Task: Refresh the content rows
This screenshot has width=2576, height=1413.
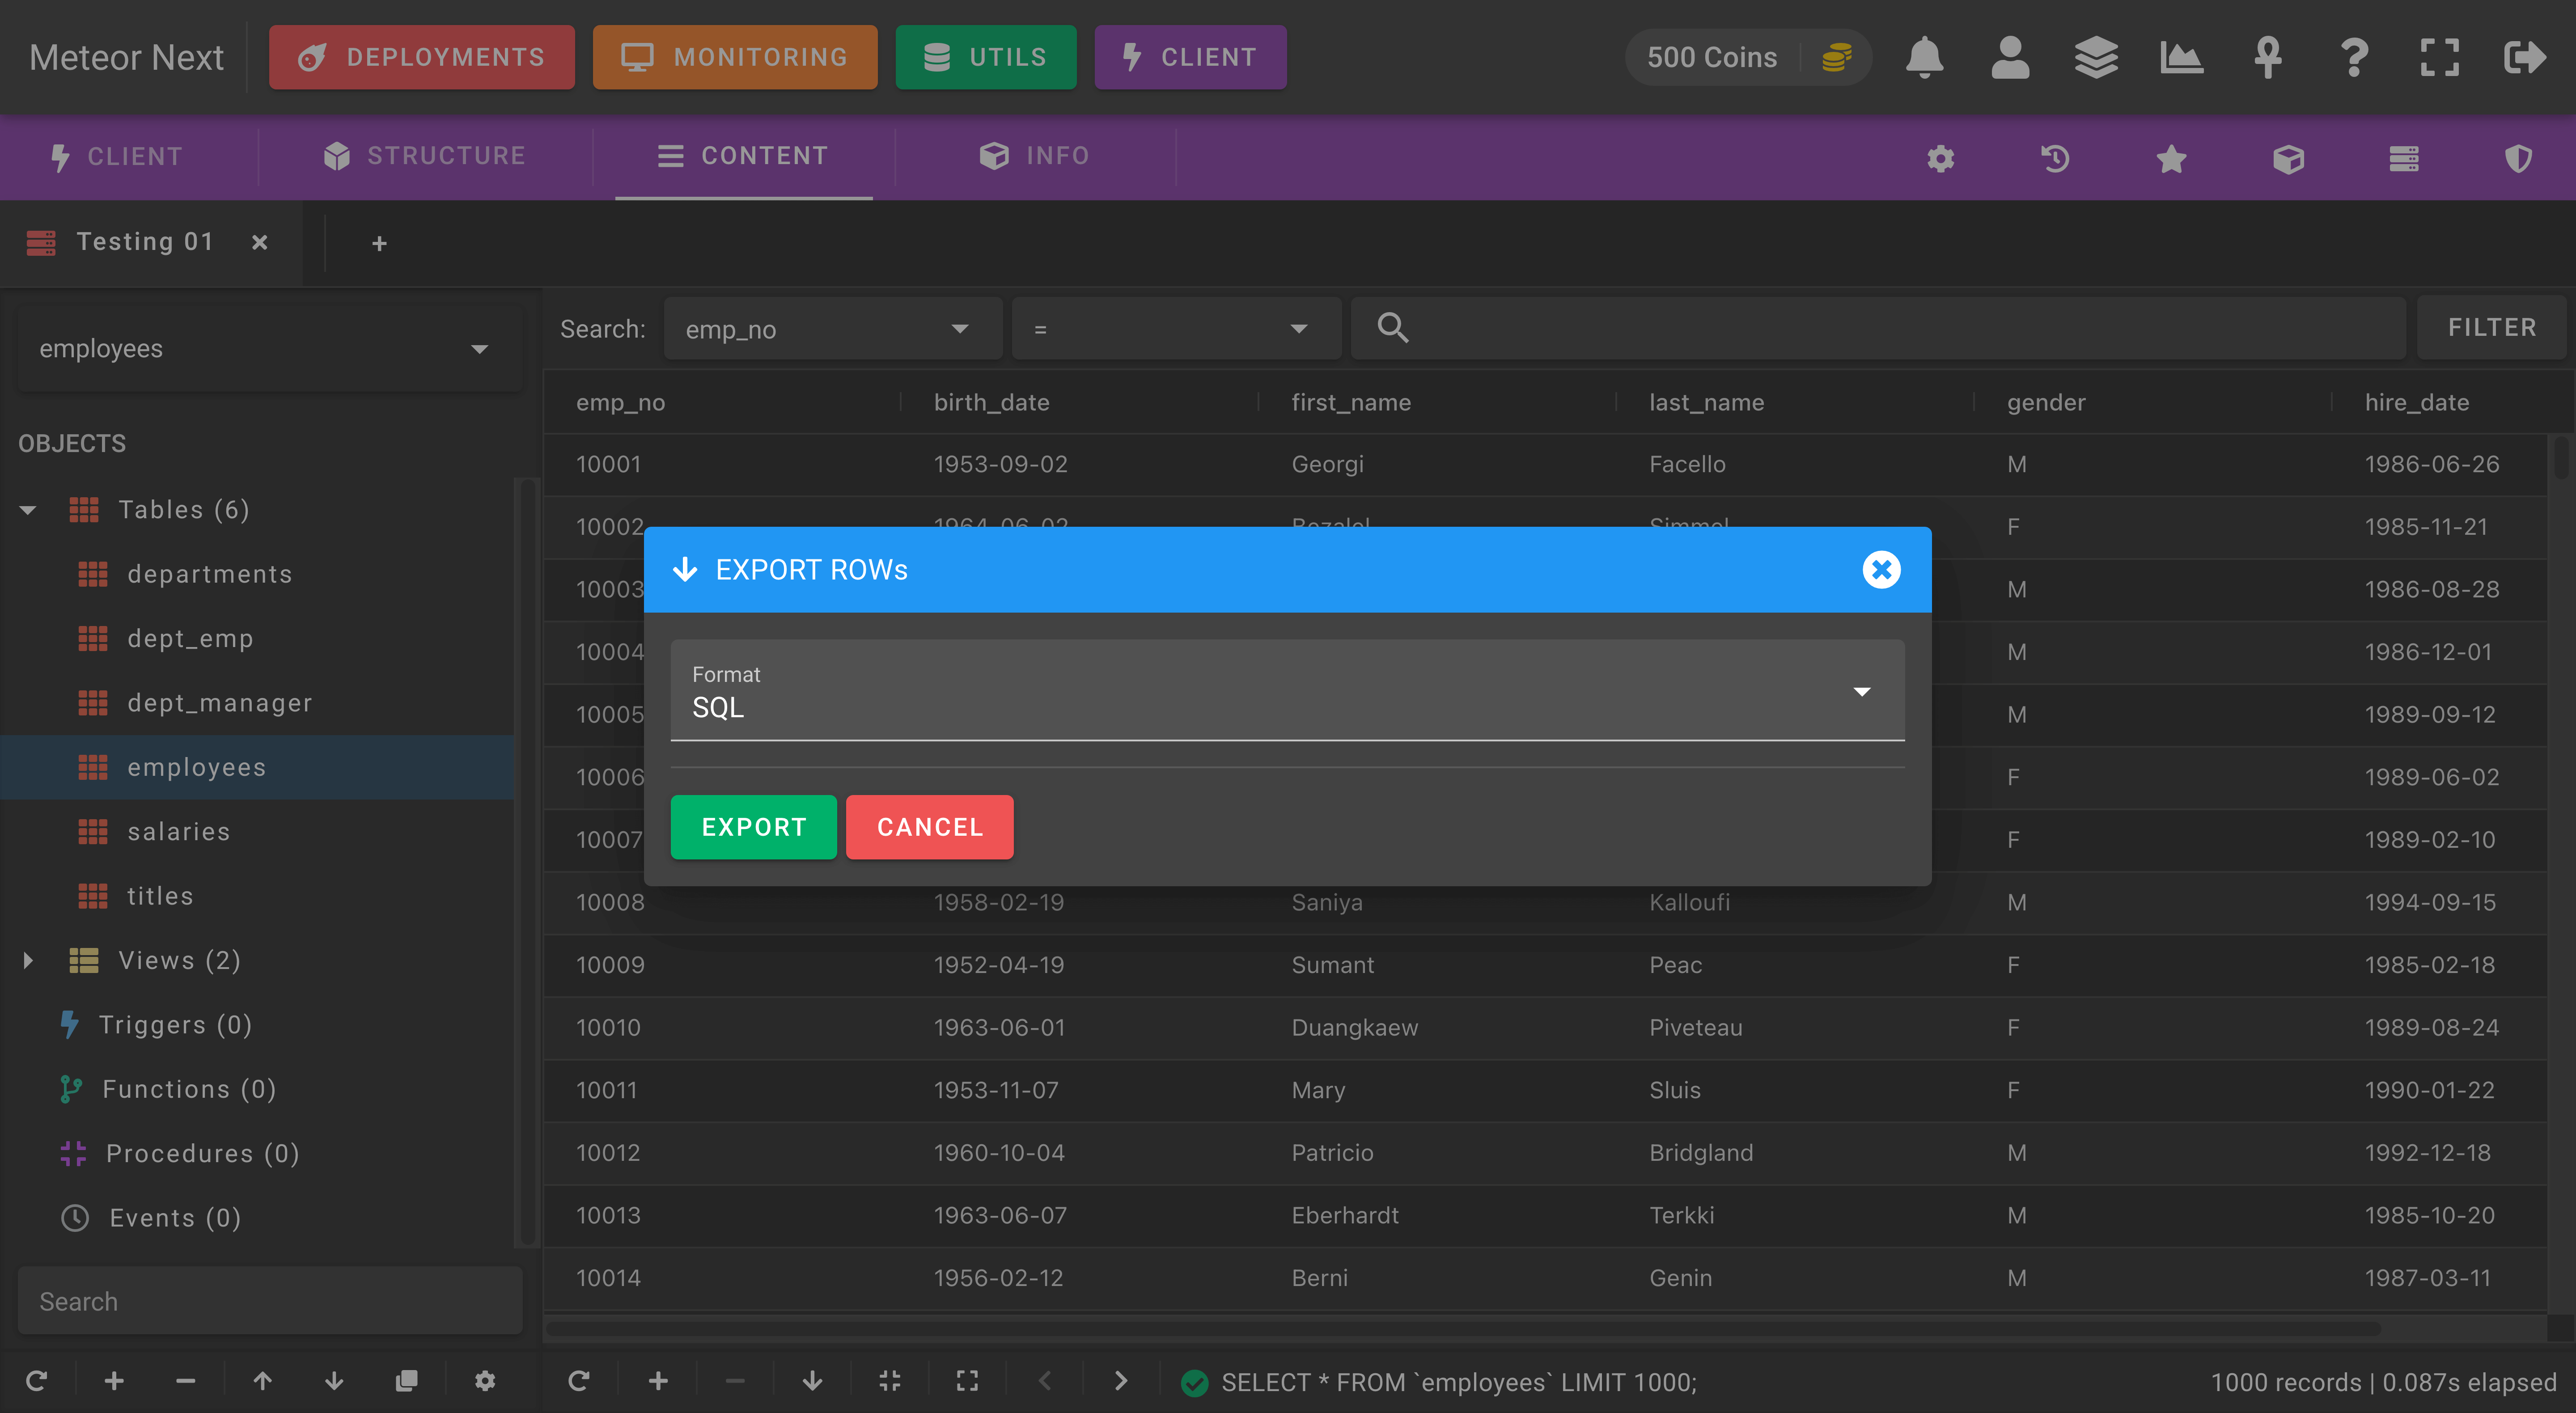Action: pos(579,1381)
